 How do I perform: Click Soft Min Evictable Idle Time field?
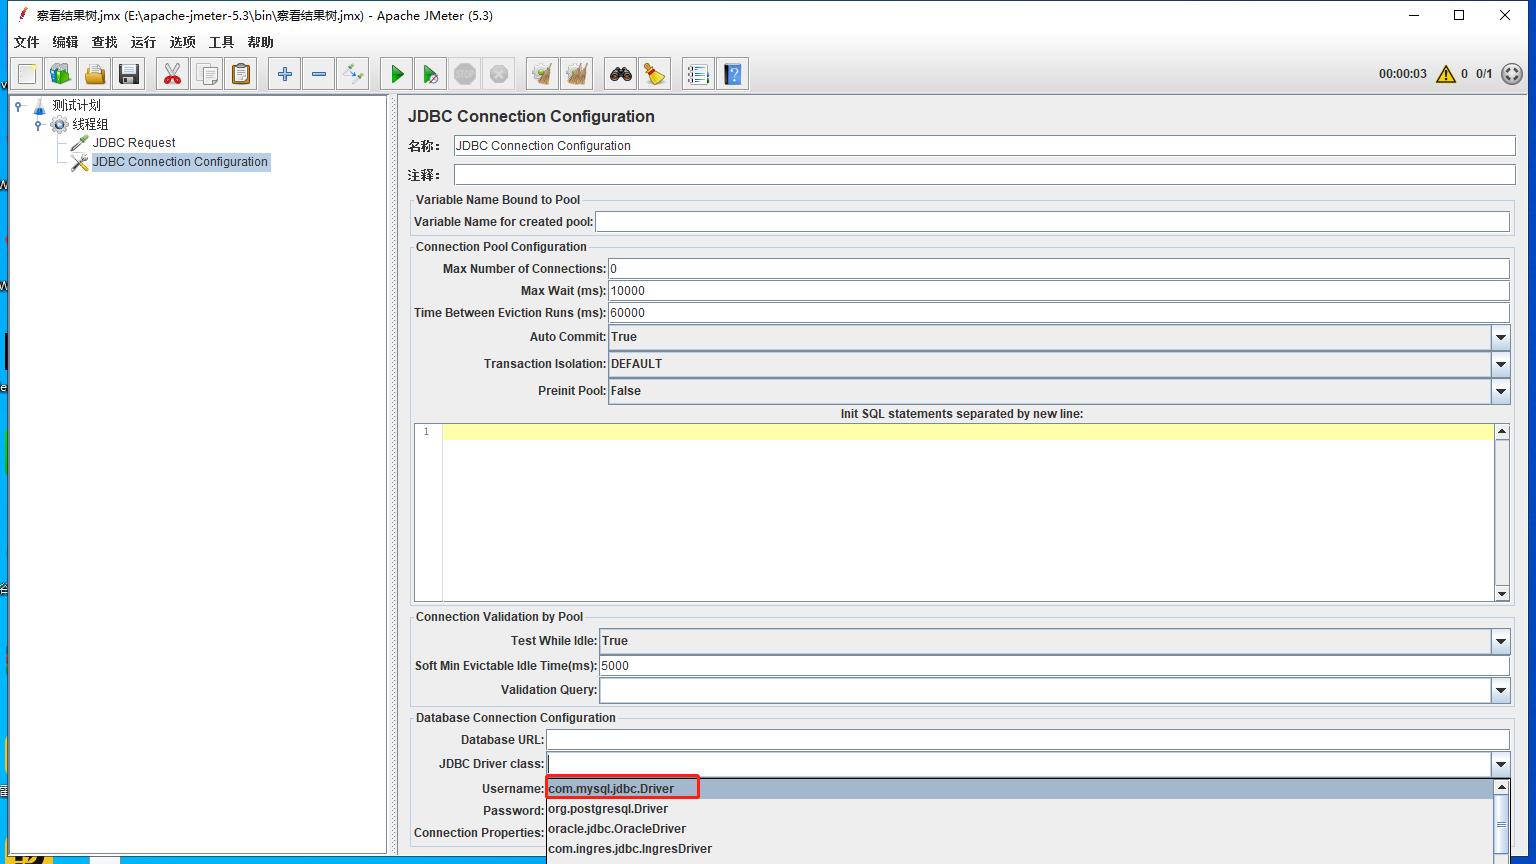coord(1055,666)
